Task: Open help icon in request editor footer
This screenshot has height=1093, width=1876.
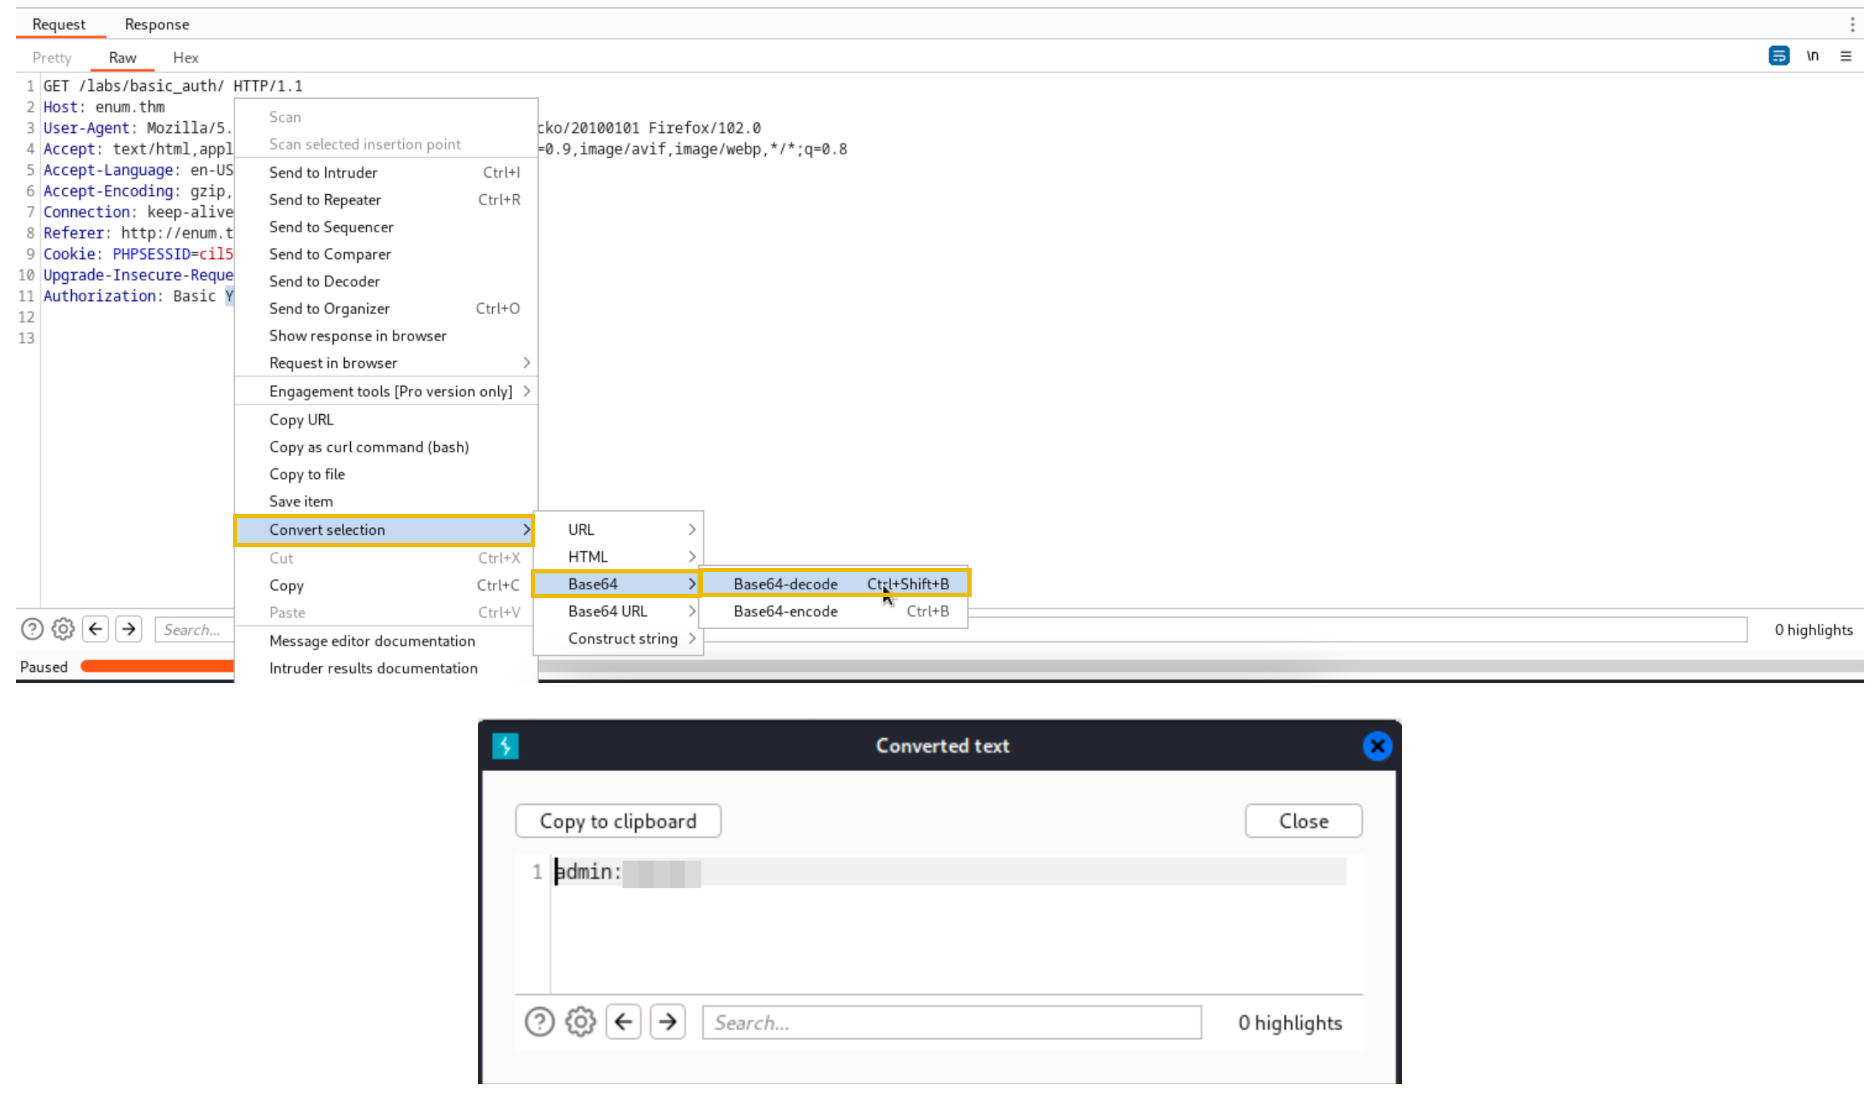Action: tap(32, 629)
